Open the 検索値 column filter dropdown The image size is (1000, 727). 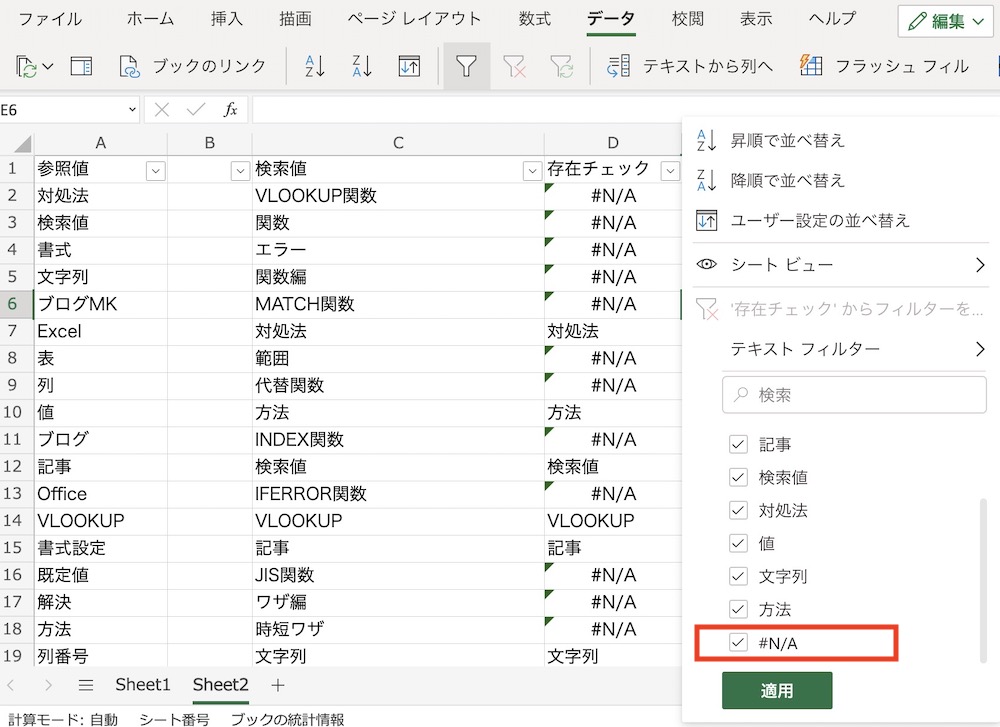[532, 171]
